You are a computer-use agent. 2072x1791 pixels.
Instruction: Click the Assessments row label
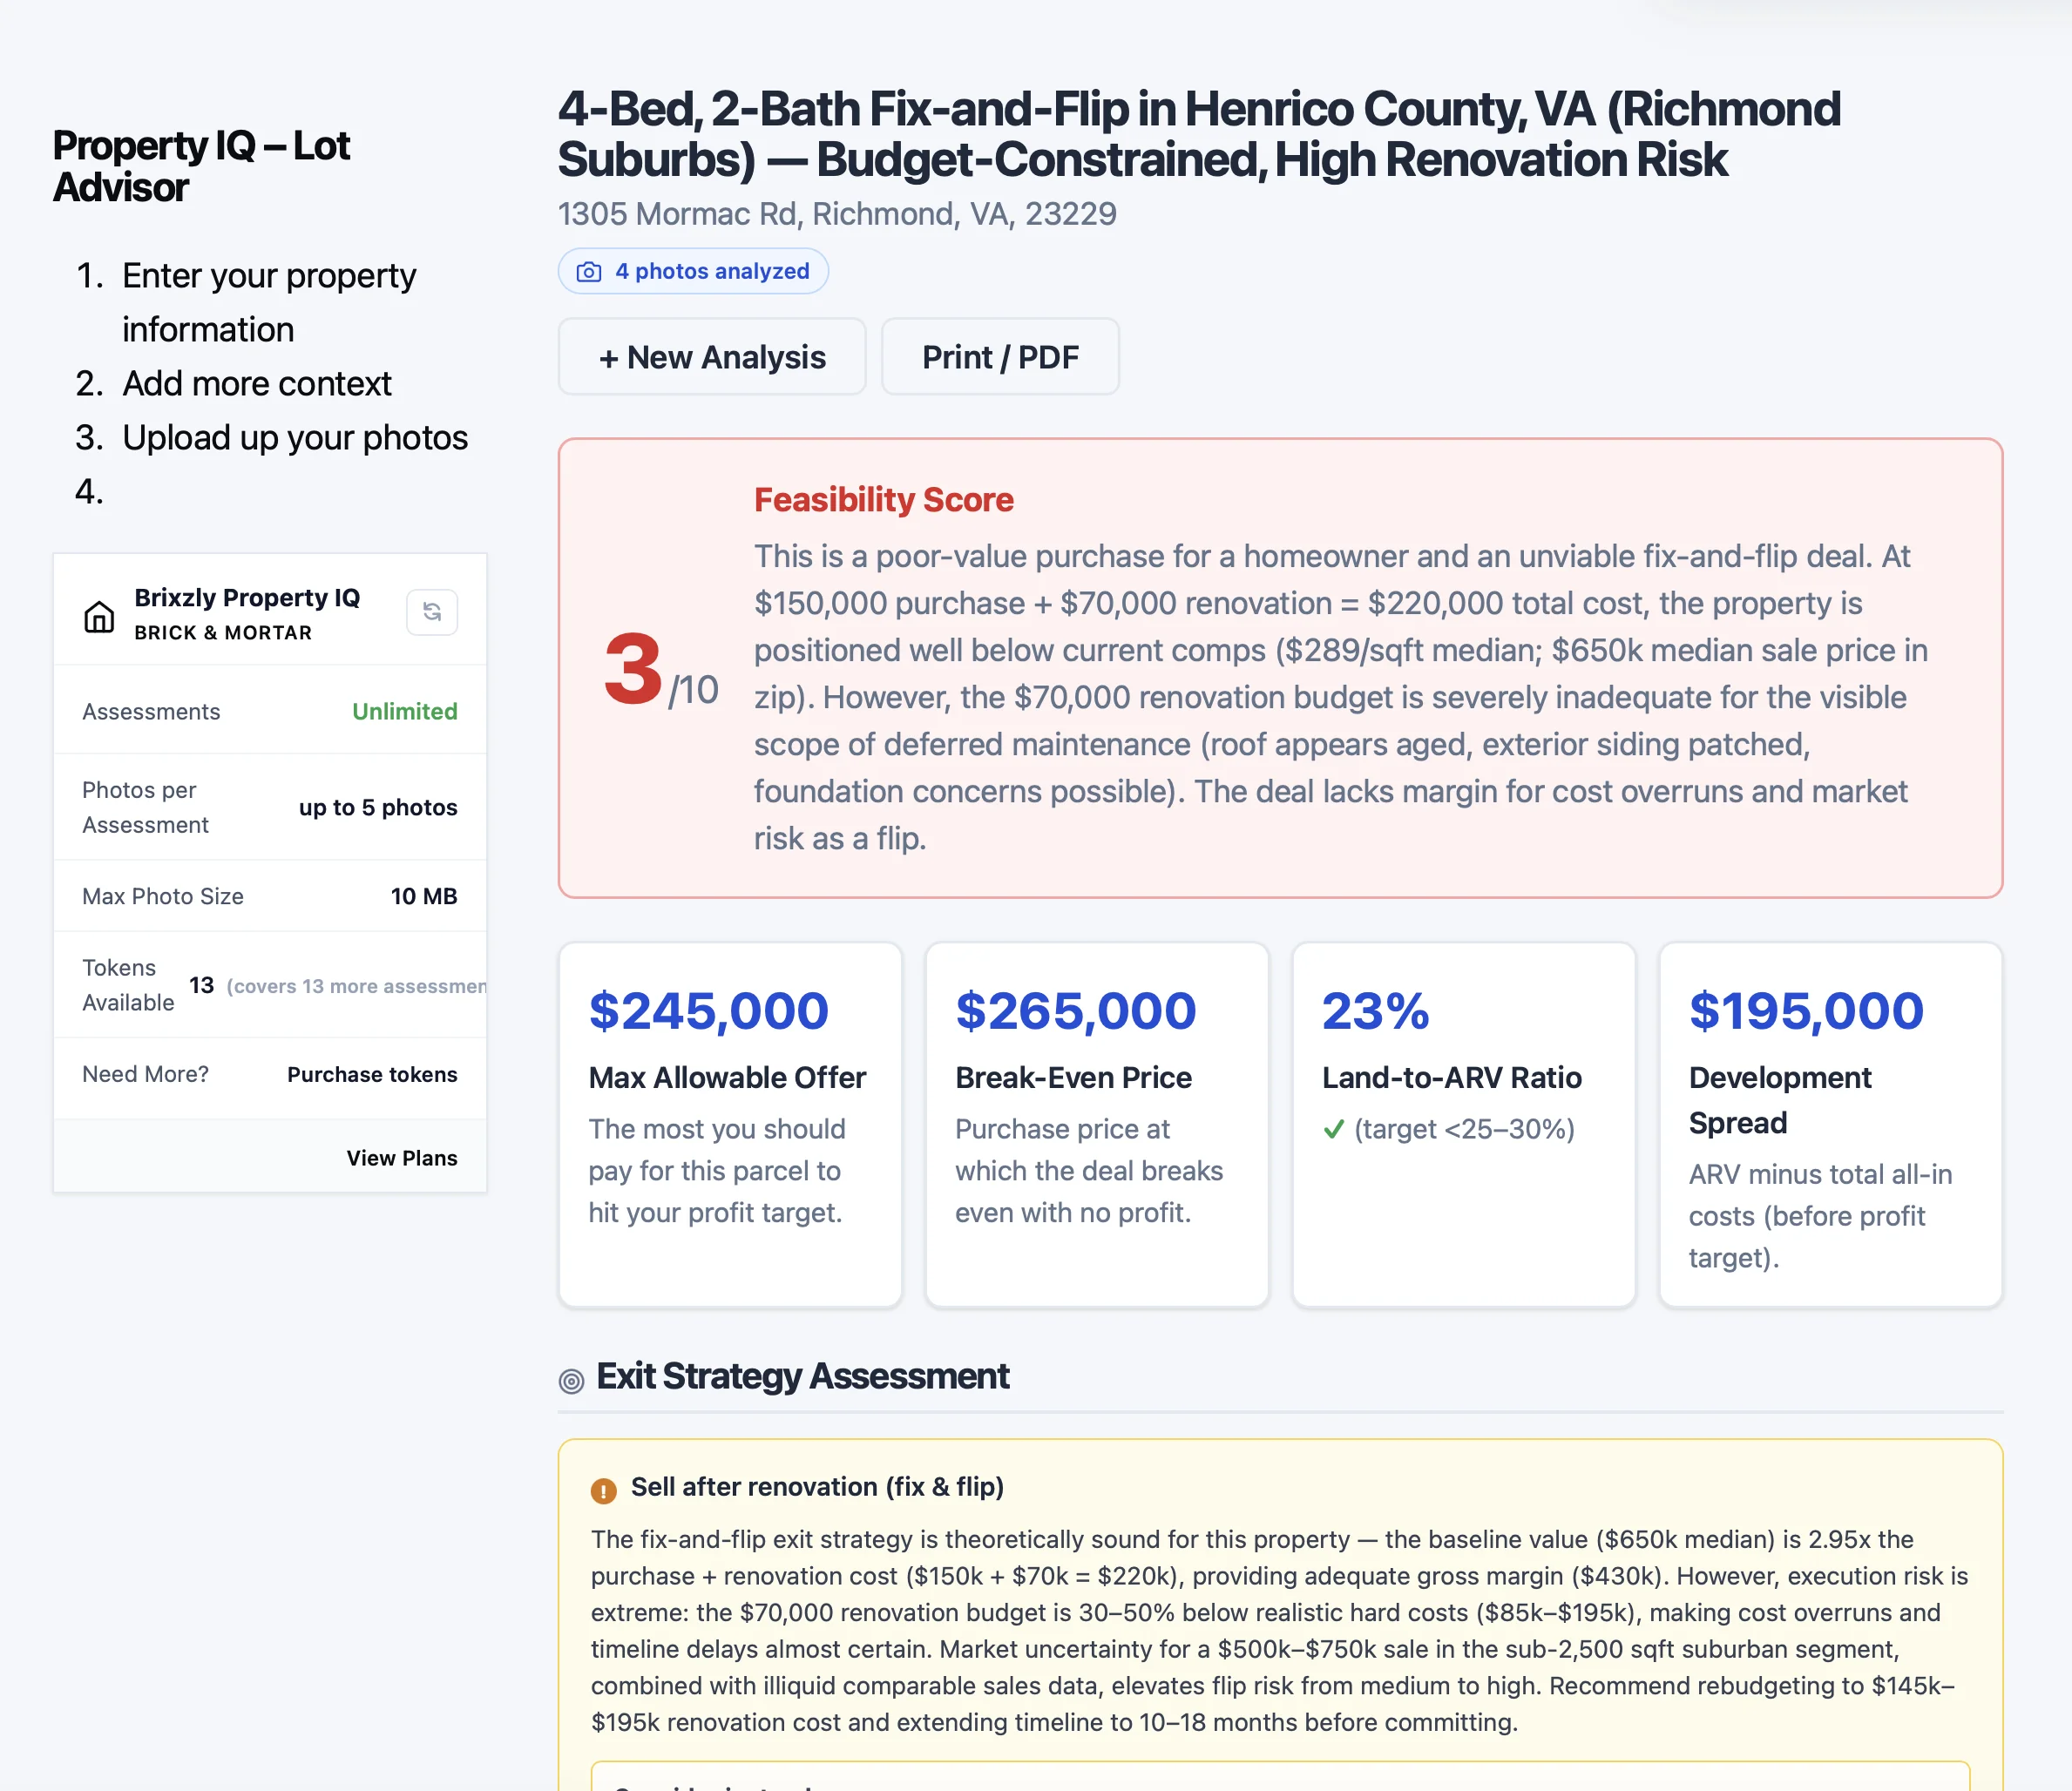pyautogui.click(x=151, y=712)
